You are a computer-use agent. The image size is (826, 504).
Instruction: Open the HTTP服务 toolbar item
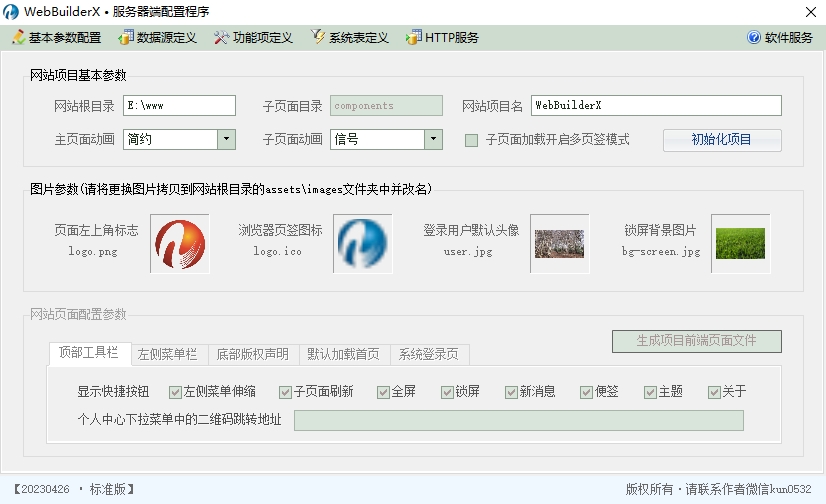(442, 37)
